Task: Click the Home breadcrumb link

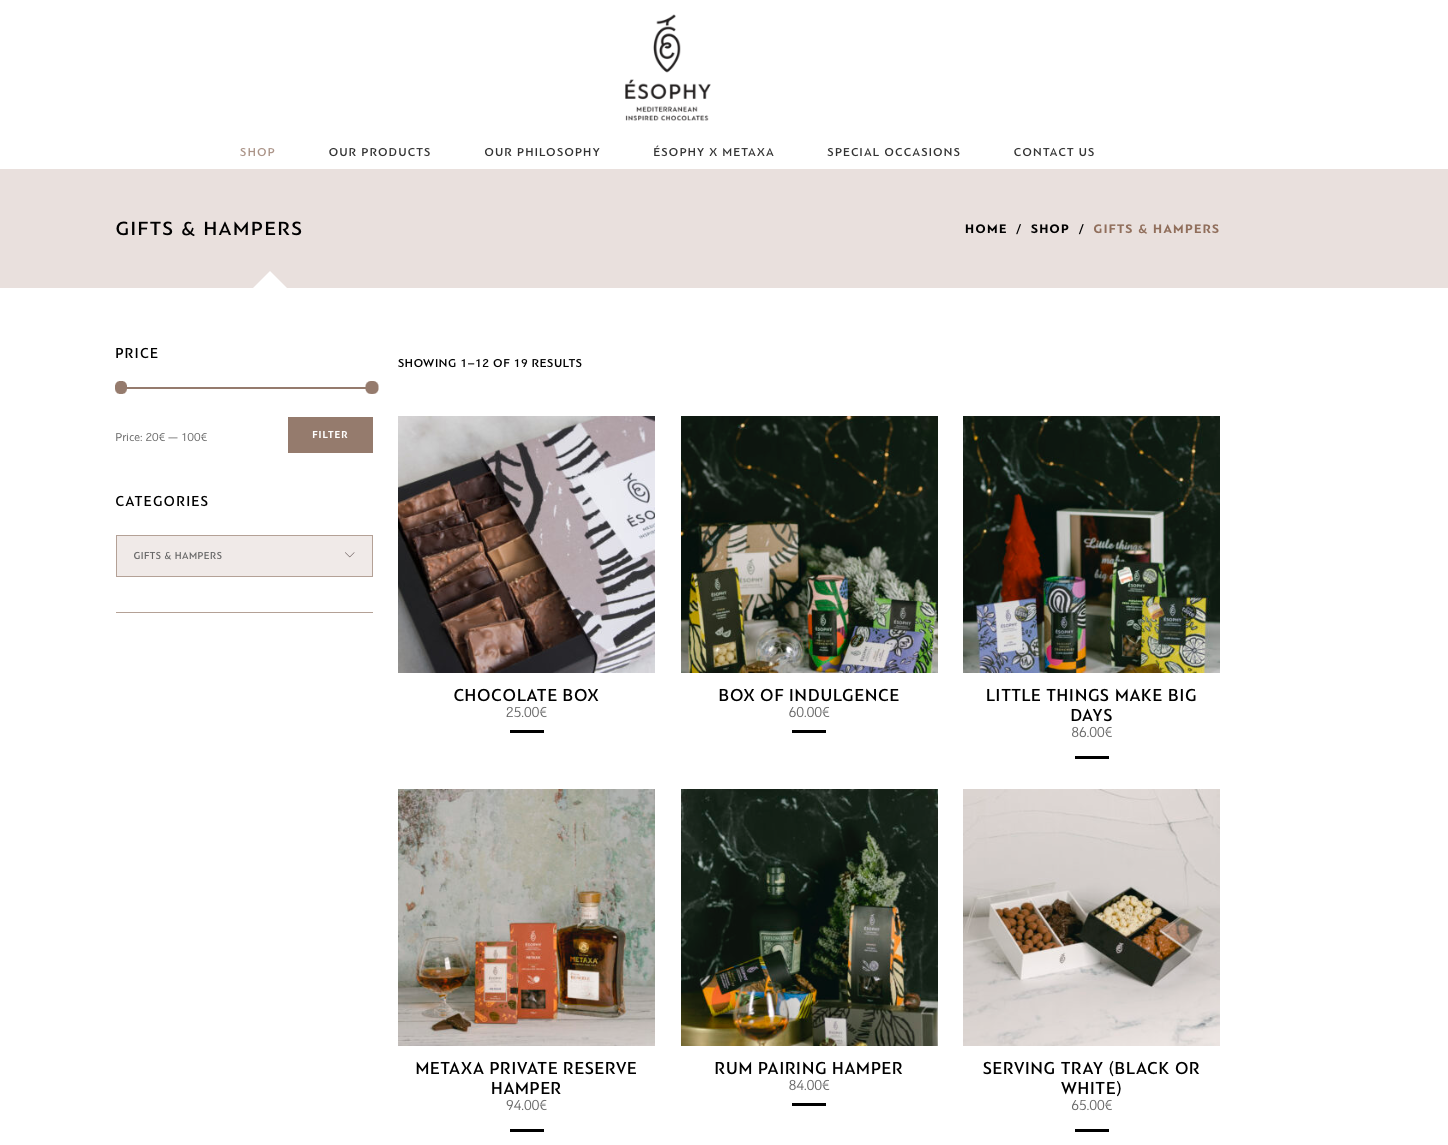Action: pyautogui.click(x=986, y=229)
